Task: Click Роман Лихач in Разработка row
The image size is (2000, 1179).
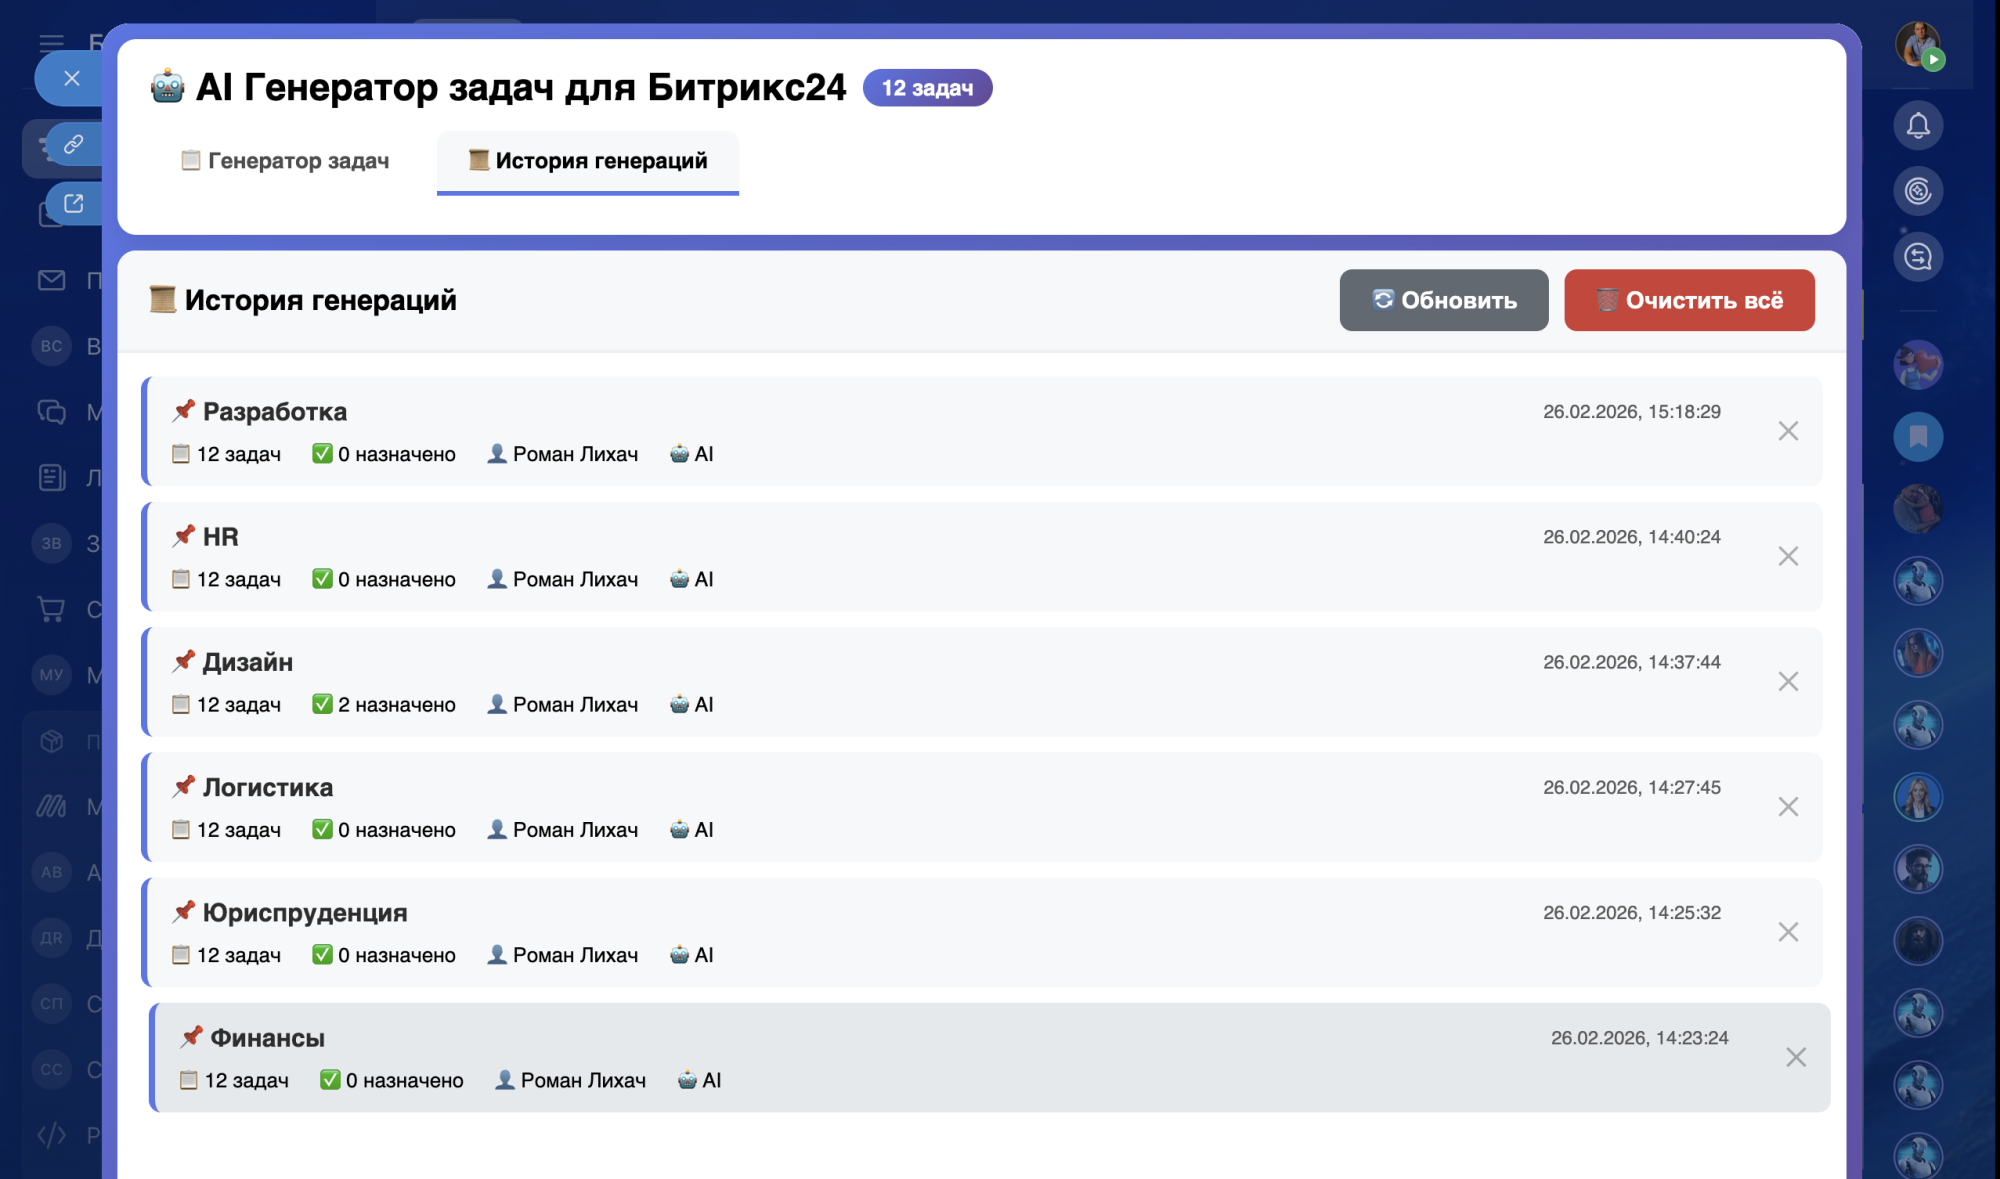Action: pos(562,454)
